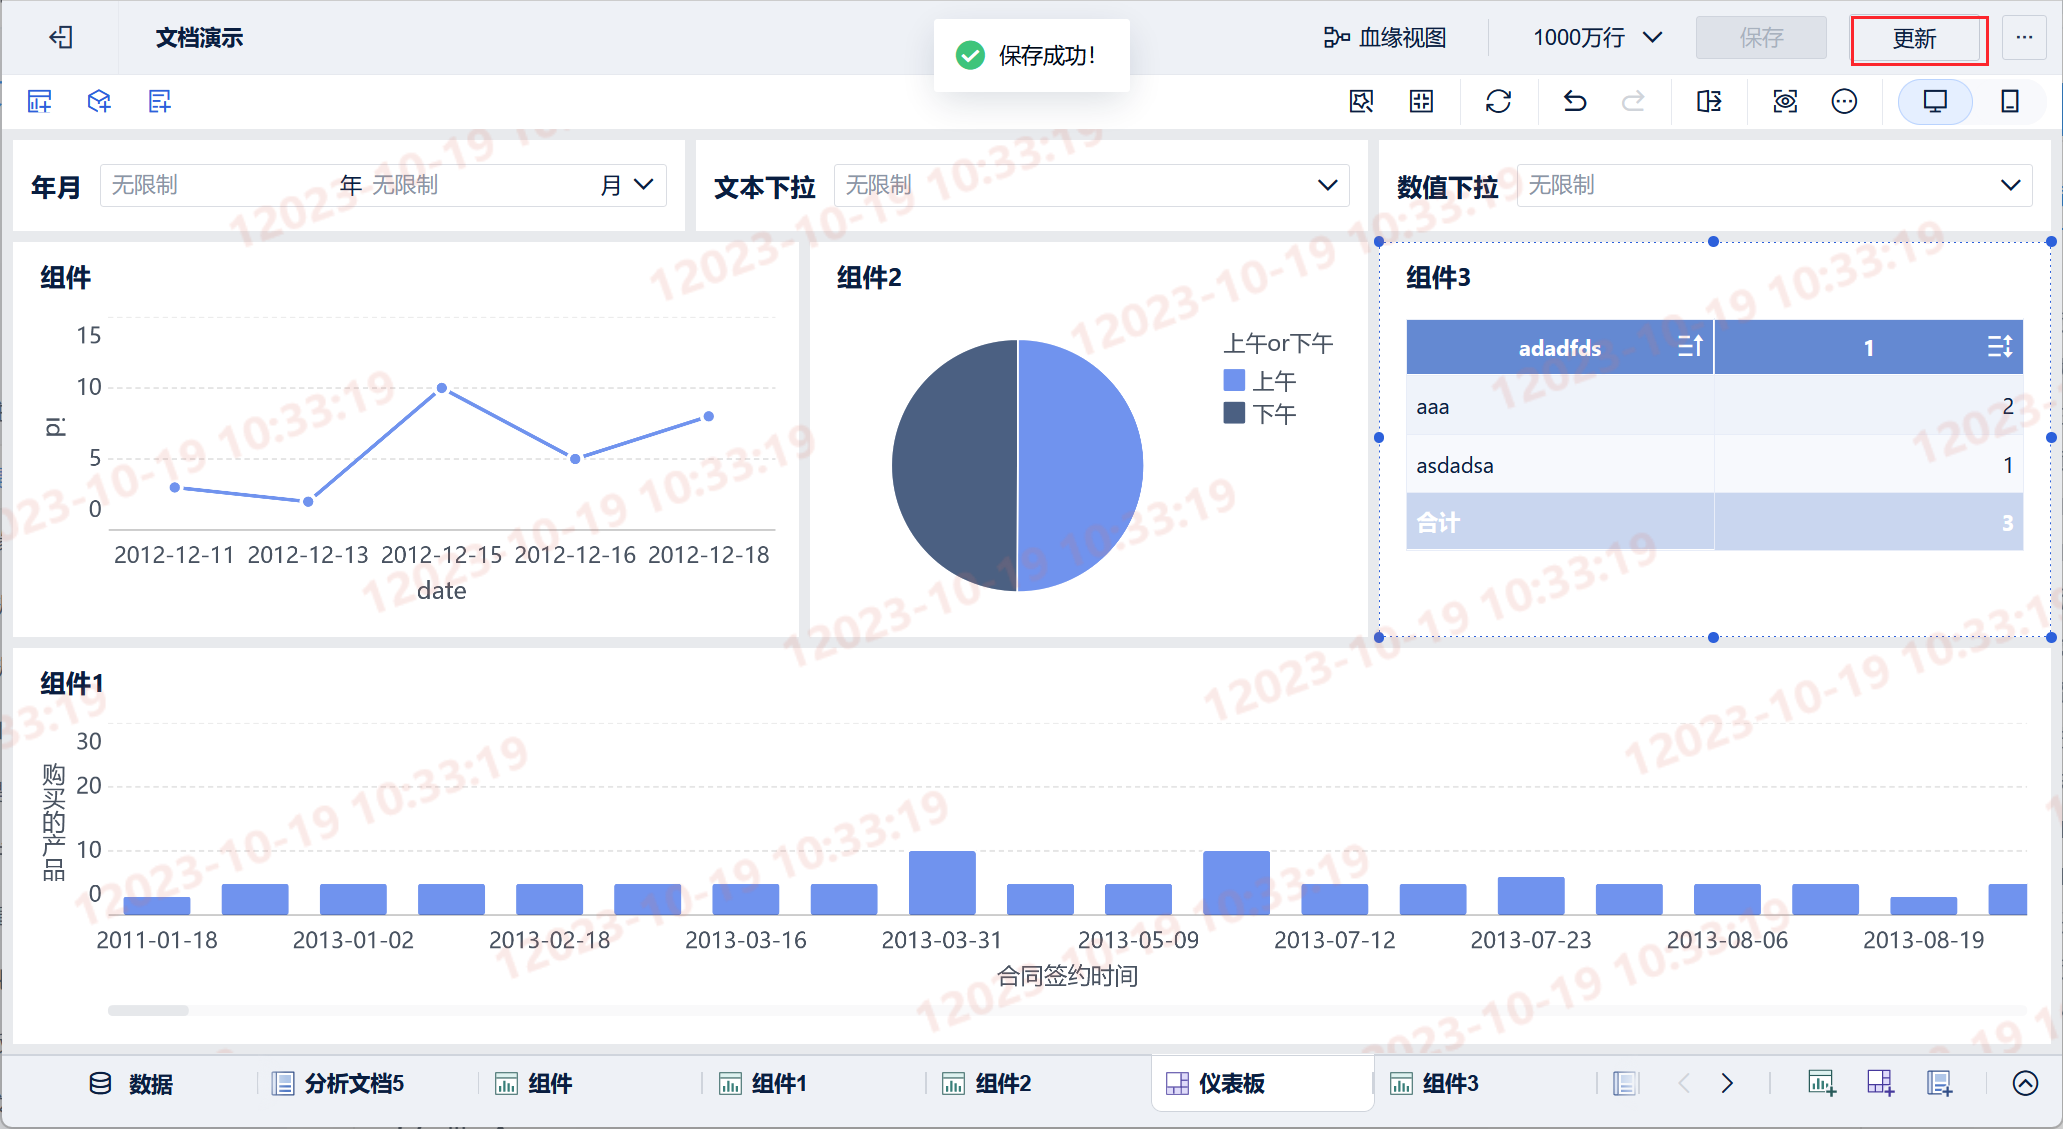This screenshot has height=1129, width=2063.
Task: Click the refresh icon in toolbar
Action: (1498, 101)
